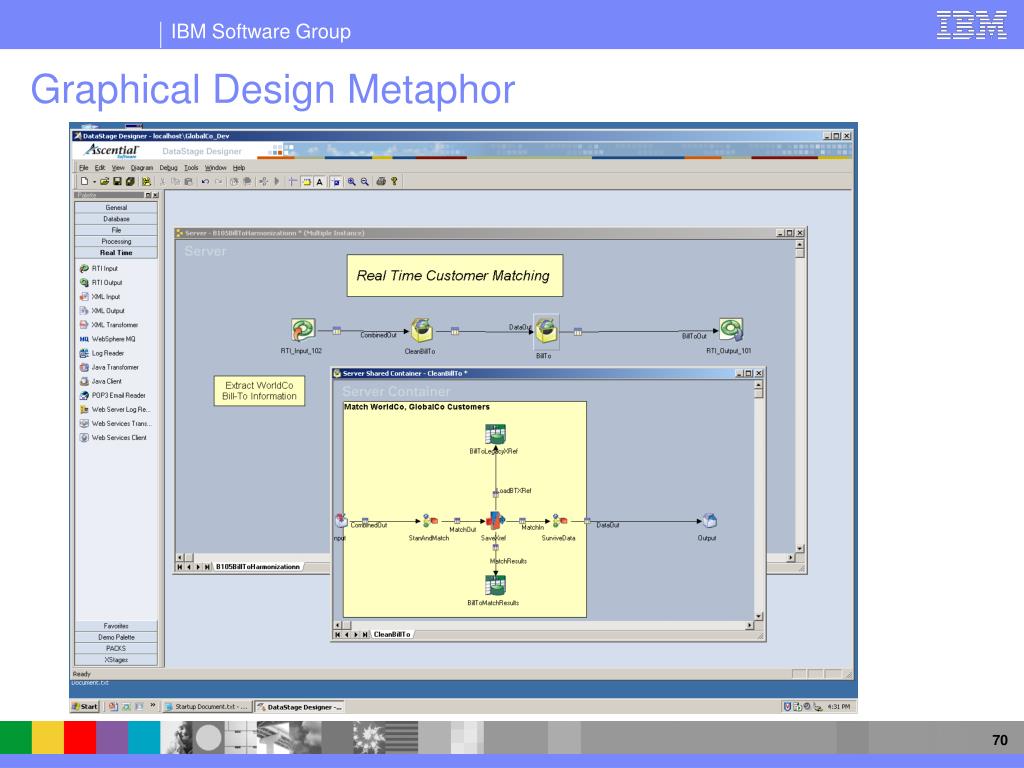Select XML Output palette stage
The image size is (1024, 768).
pyautogui.click(x=102, y=311)
